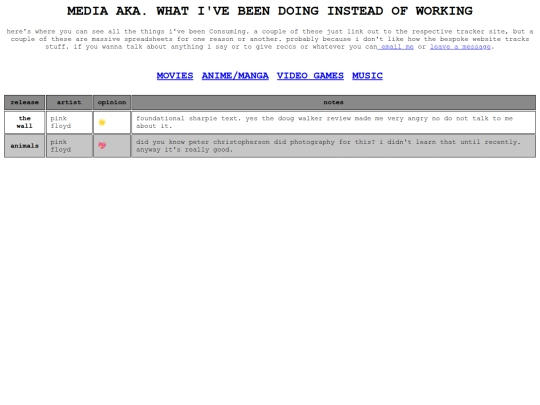The height and width of the screenshot is (405, 540).
Task: Click the "foundational sharpie text" note
Action: 334,122
